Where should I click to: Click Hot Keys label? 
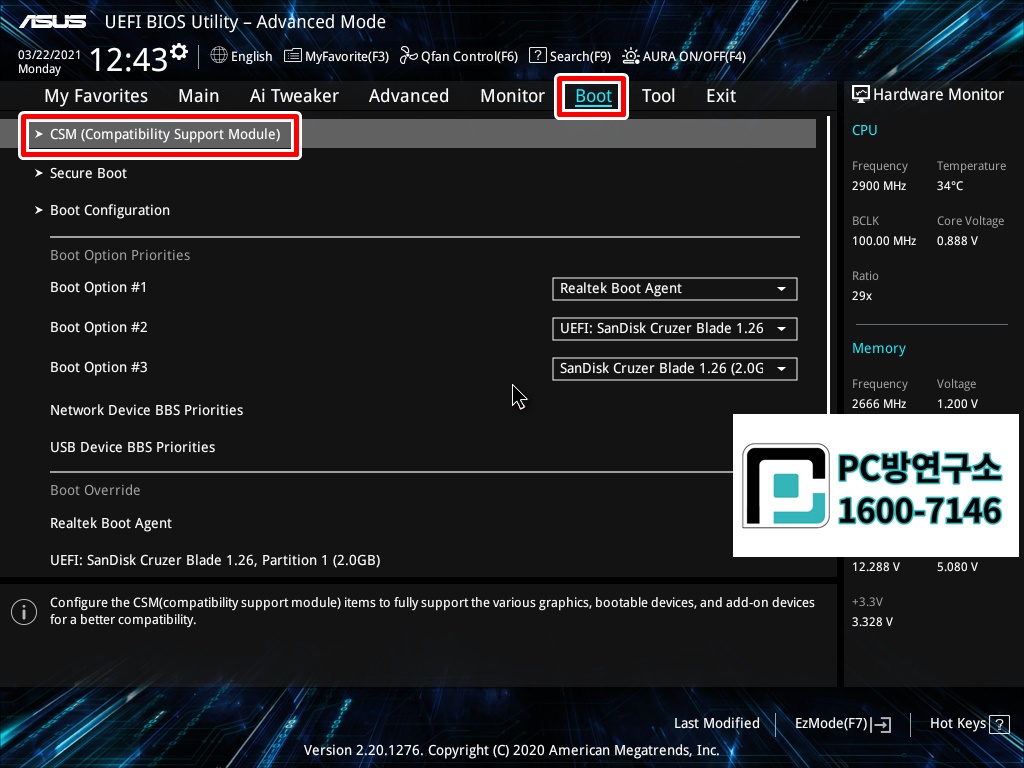(x=957, y=724)
